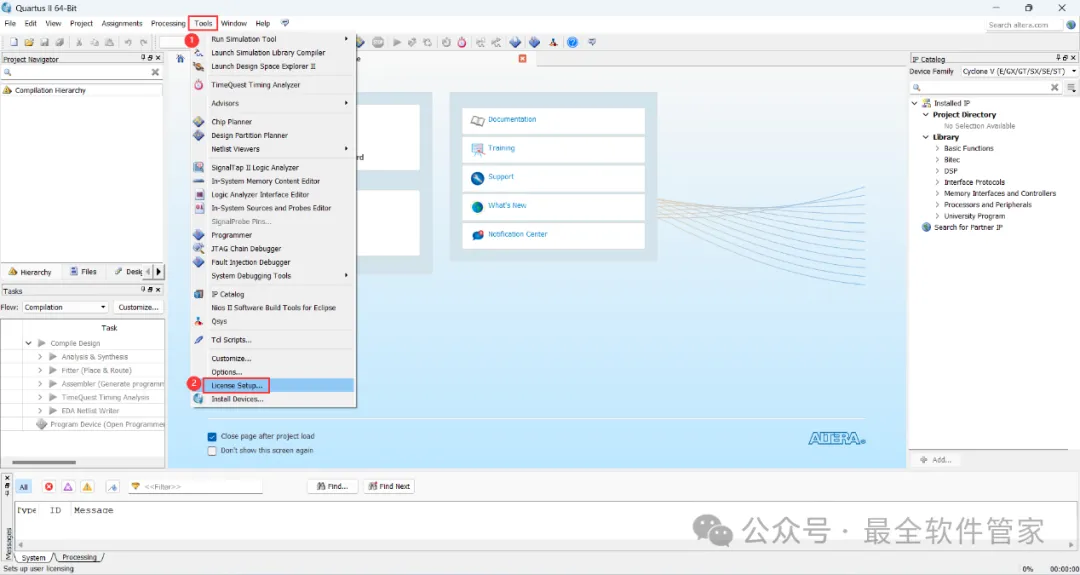Click the Undo arrow toolbar icon
Viewport: 1080px width, 575px height.
click(x=128, y=42)
